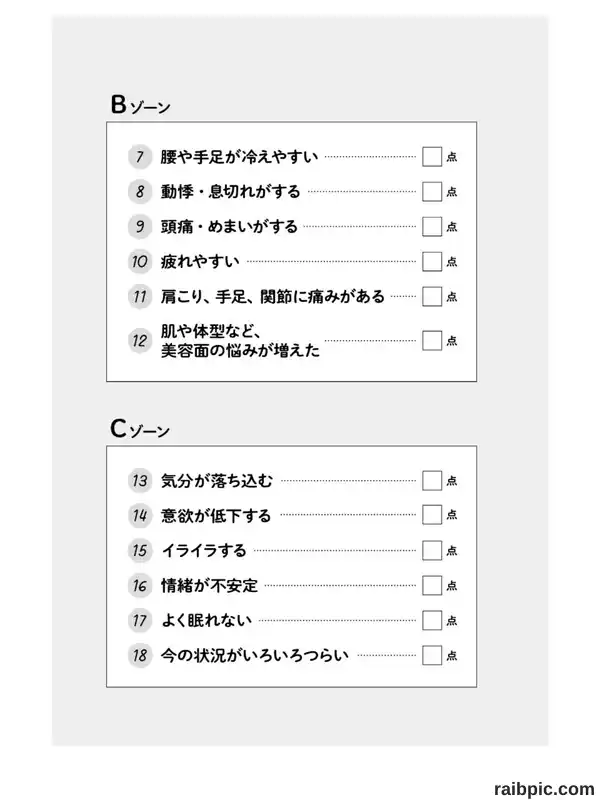The height and width of the screenshot is (800, 600).
Task: Click the score box for 肩こり、手足、関節に痛みがある
Action: 432,296
